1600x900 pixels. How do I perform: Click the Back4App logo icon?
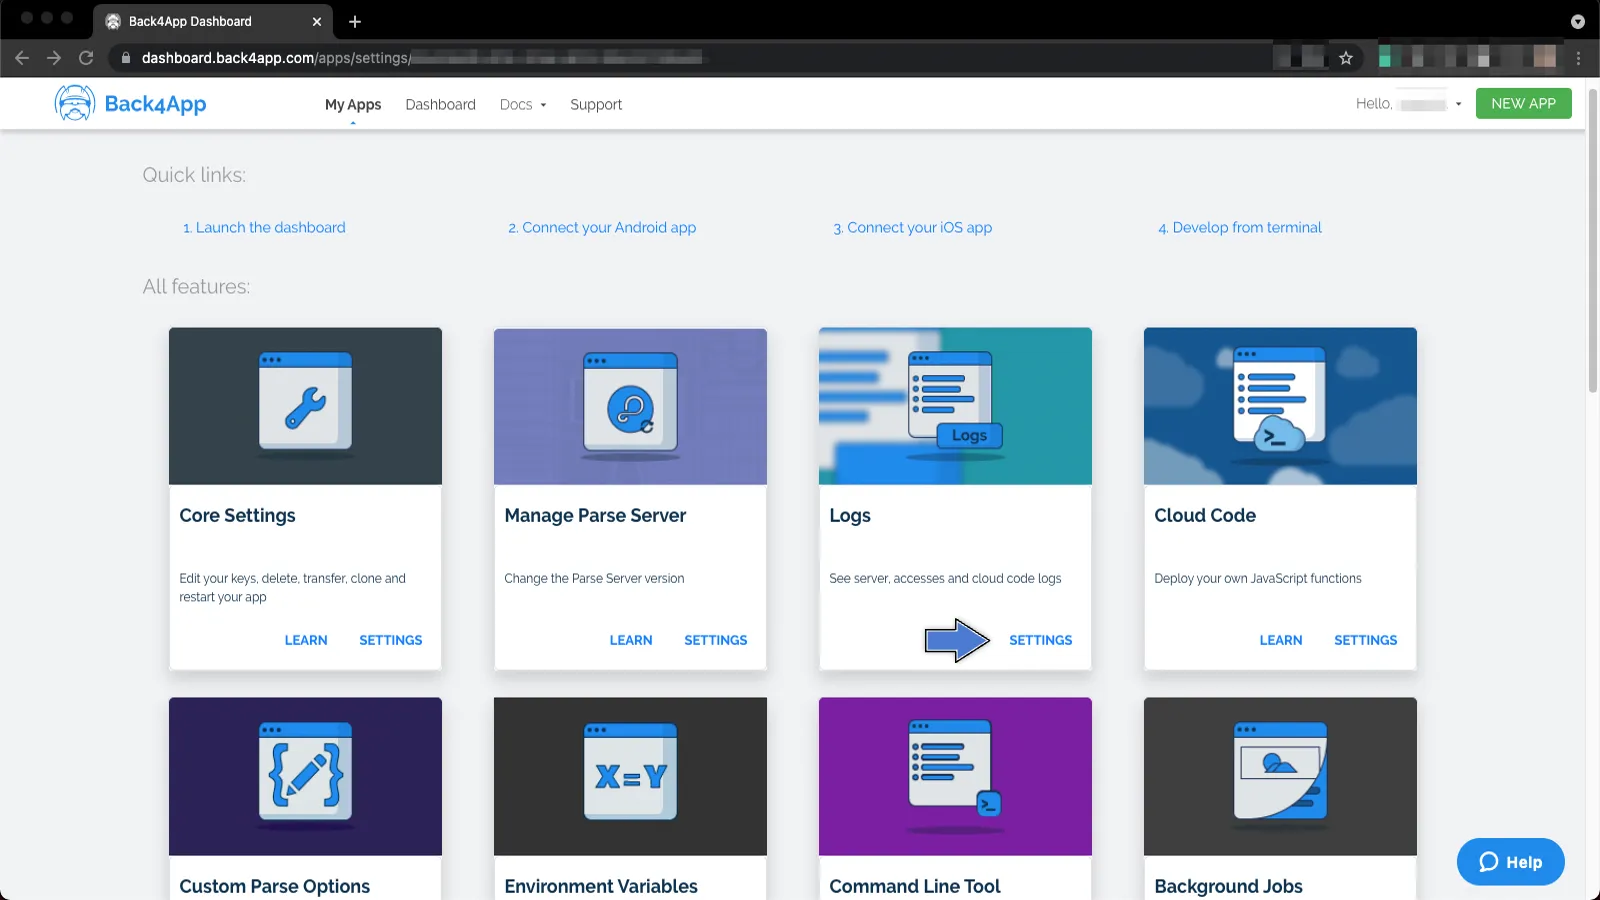point(74,103)
